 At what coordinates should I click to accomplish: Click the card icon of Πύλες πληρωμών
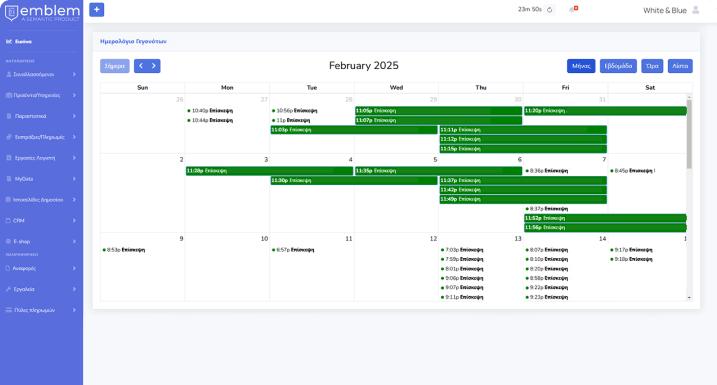pyautogui.click(x=9, y=310)
